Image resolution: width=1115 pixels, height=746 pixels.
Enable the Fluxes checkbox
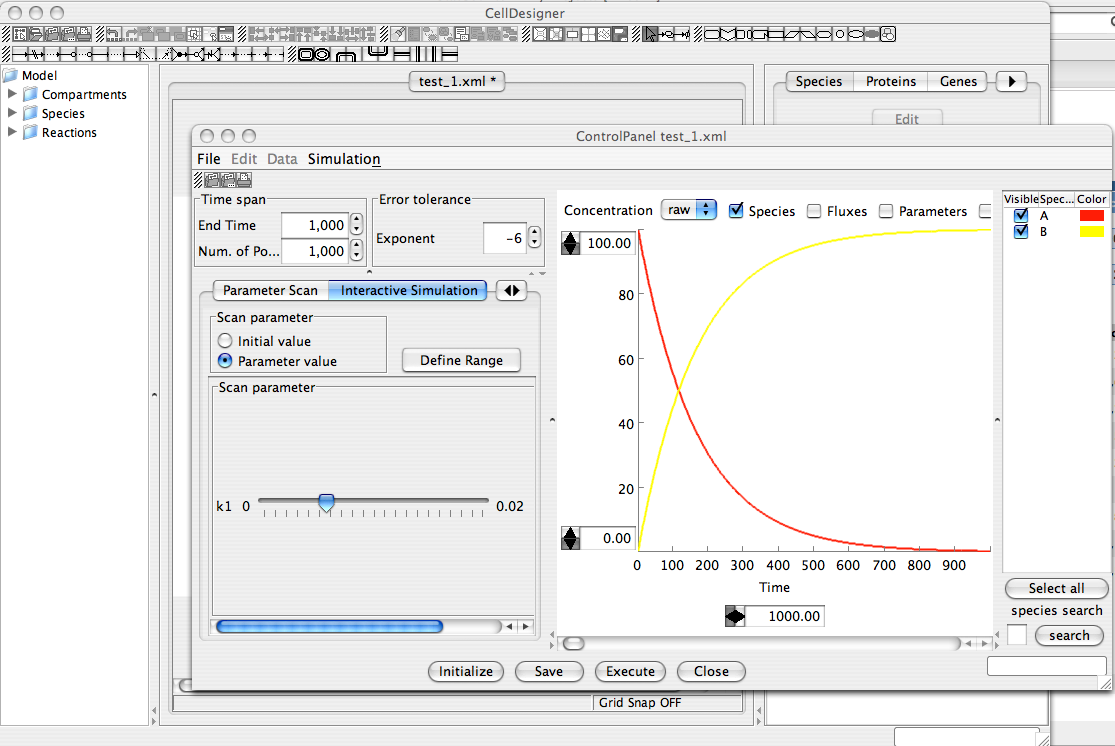pos(814,211)
